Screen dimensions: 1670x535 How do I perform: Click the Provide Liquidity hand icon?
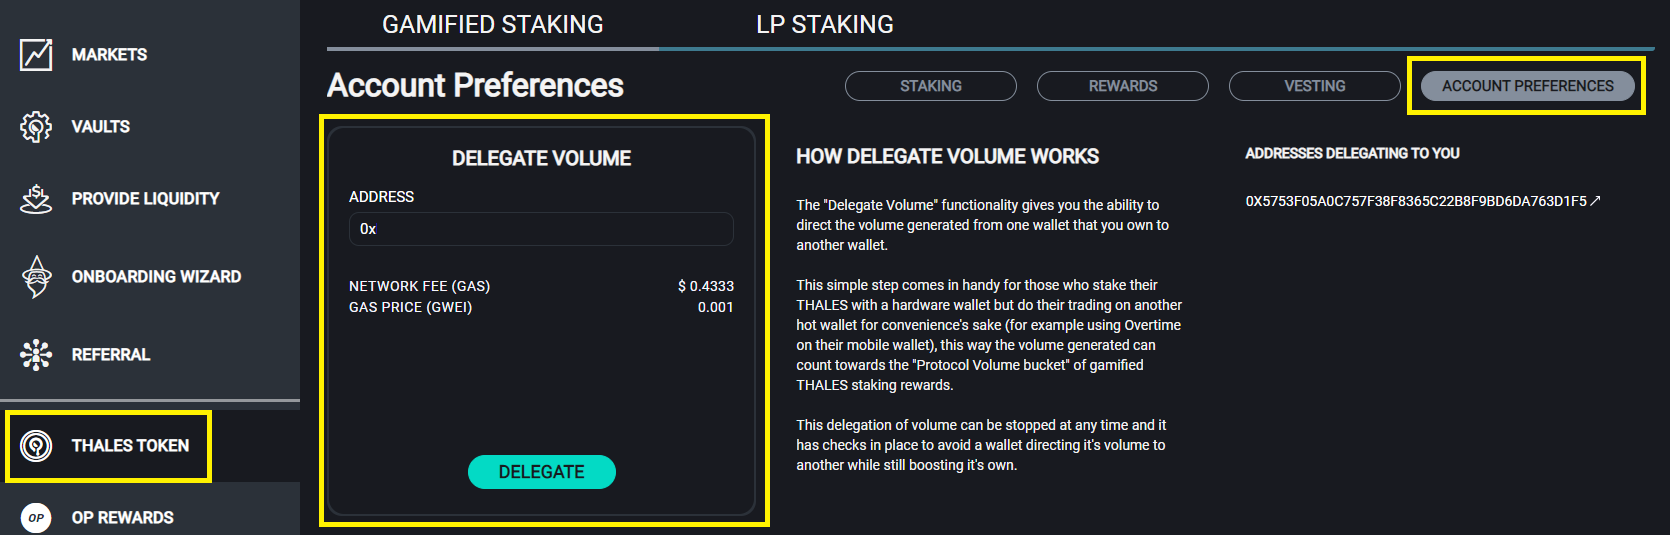(36, 199)
